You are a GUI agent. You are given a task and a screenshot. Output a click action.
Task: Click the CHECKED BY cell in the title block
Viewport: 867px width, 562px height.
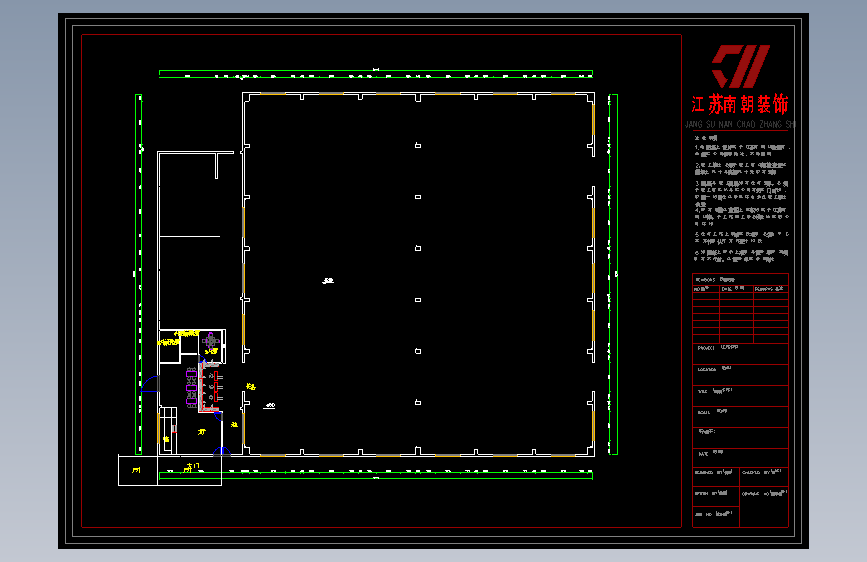tap(764, 475)
